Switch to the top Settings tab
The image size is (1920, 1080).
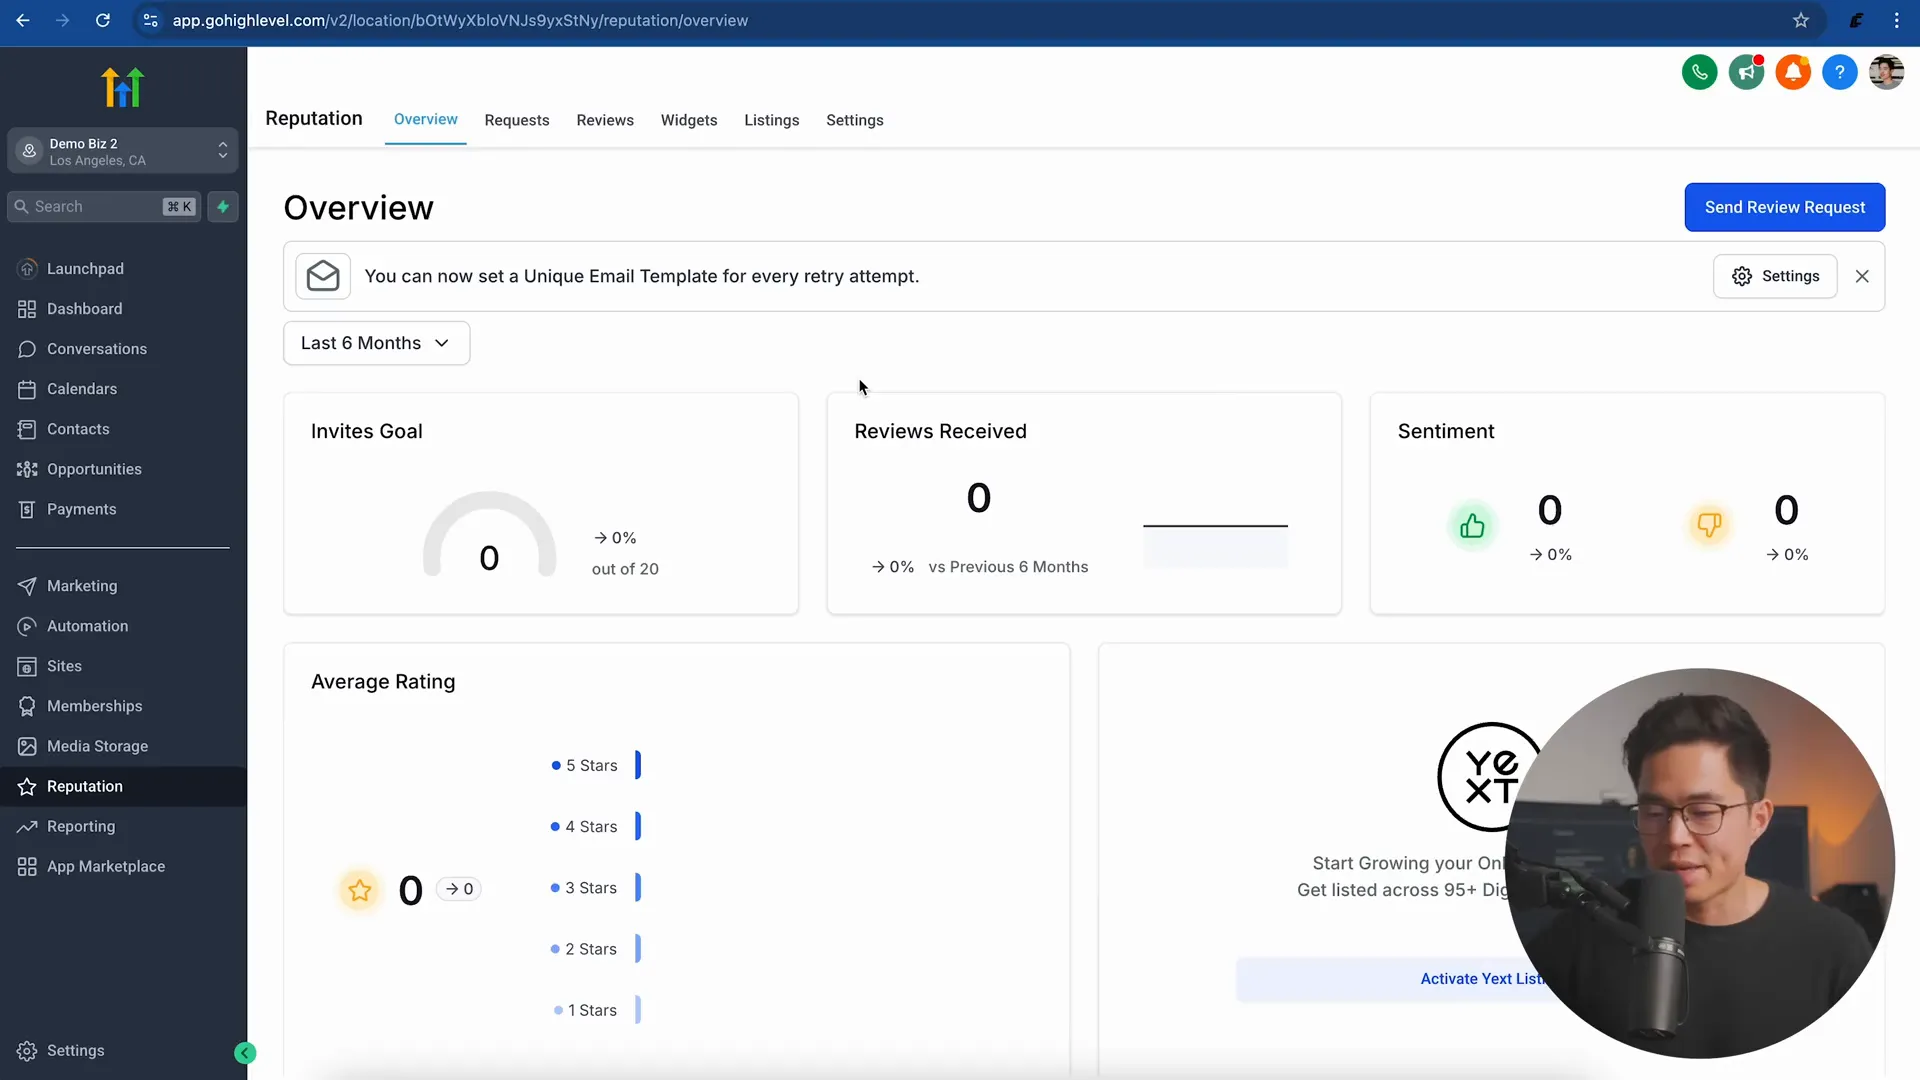tap(855, 120)
